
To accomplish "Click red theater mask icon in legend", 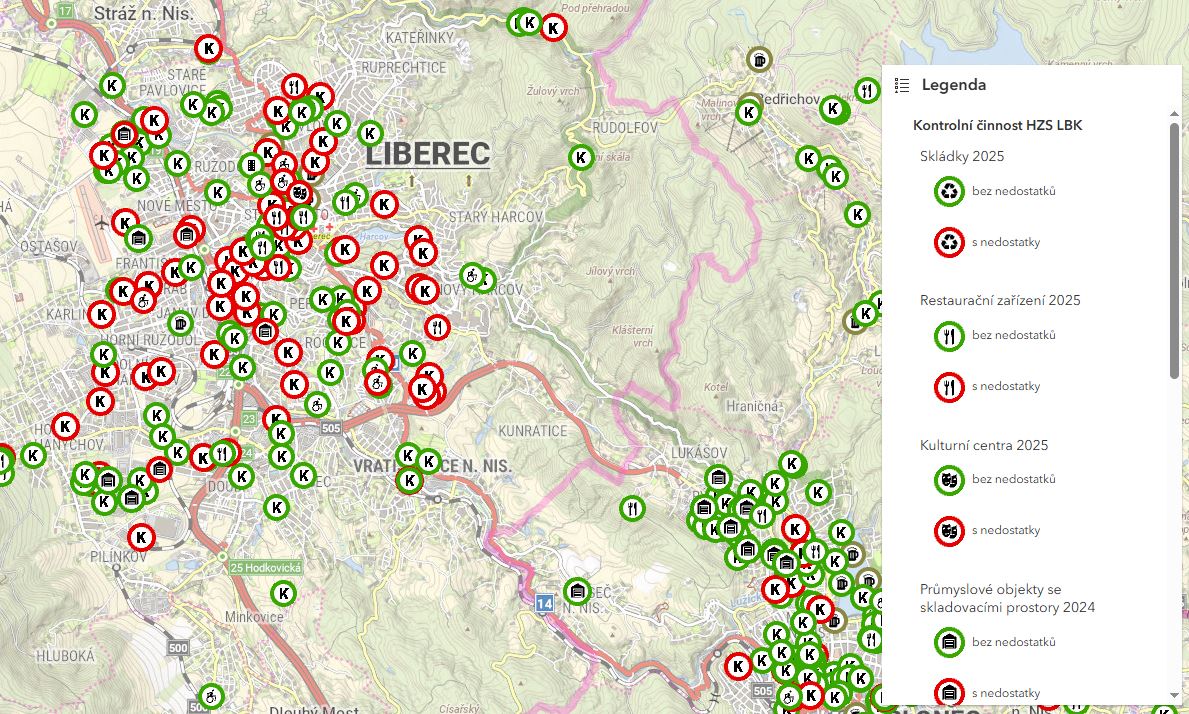I will pyautogui.click(x=949, y=530).
